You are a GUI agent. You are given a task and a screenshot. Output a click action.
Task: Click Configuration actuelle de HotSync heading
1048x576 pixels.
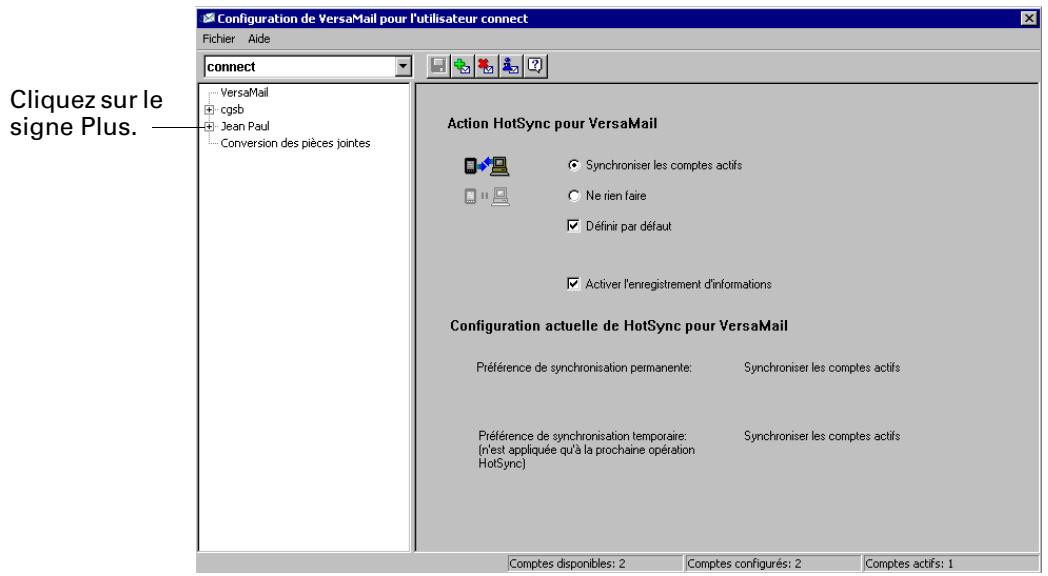618,326
